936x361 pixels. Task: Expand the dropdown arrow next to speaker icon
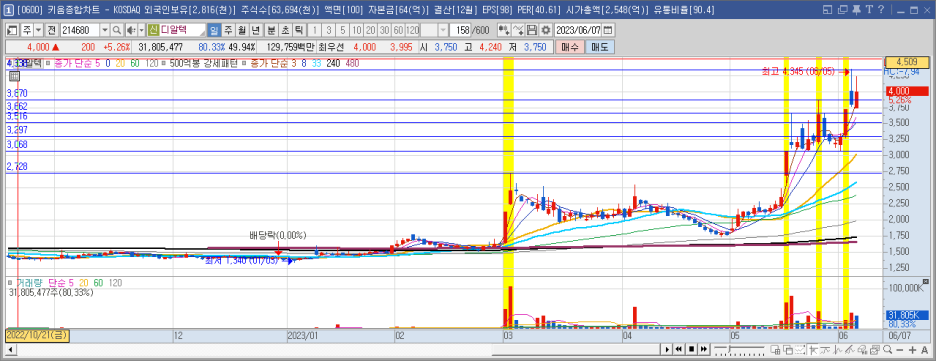(x=141, y=30)
